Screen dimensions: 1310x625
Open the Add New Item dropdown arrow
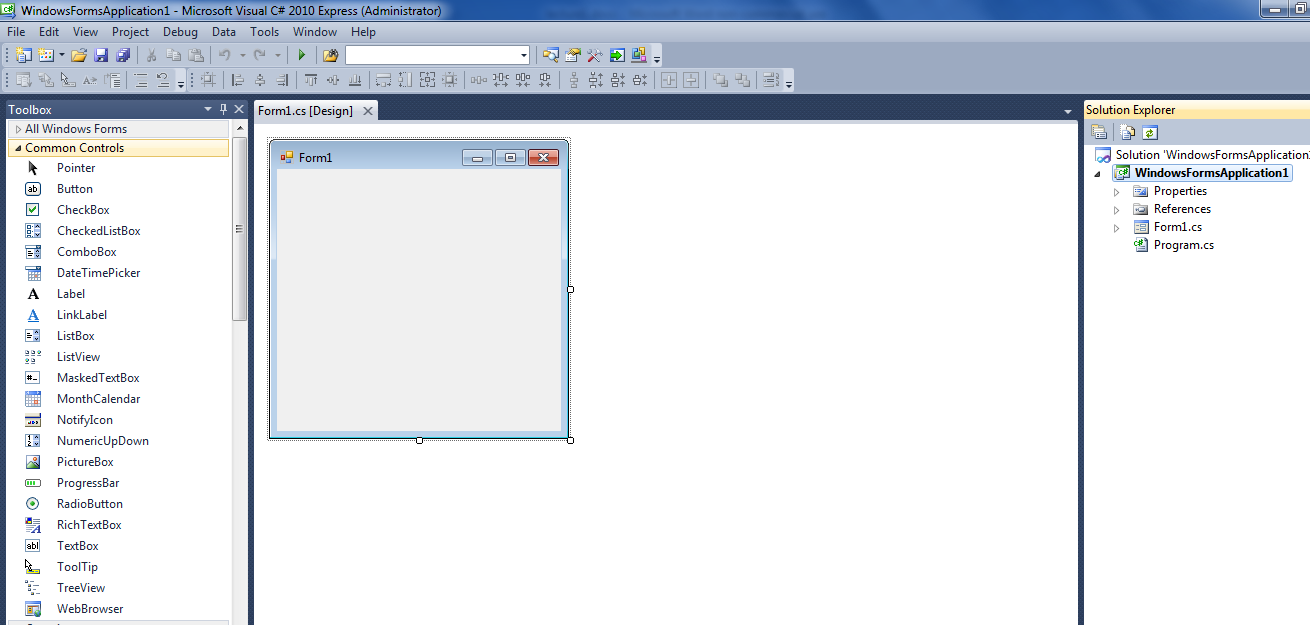tap(62, 55)
